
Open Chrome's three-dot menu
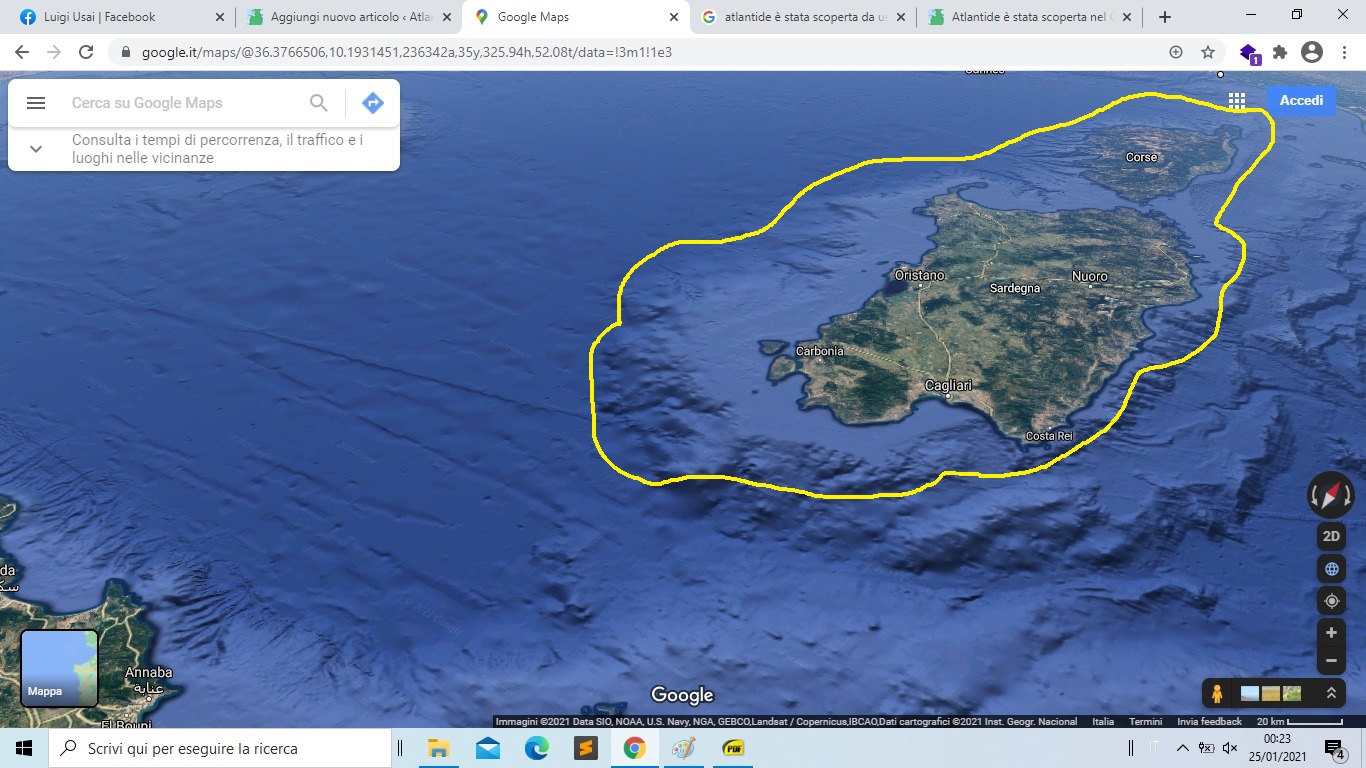pos(1344,52)
